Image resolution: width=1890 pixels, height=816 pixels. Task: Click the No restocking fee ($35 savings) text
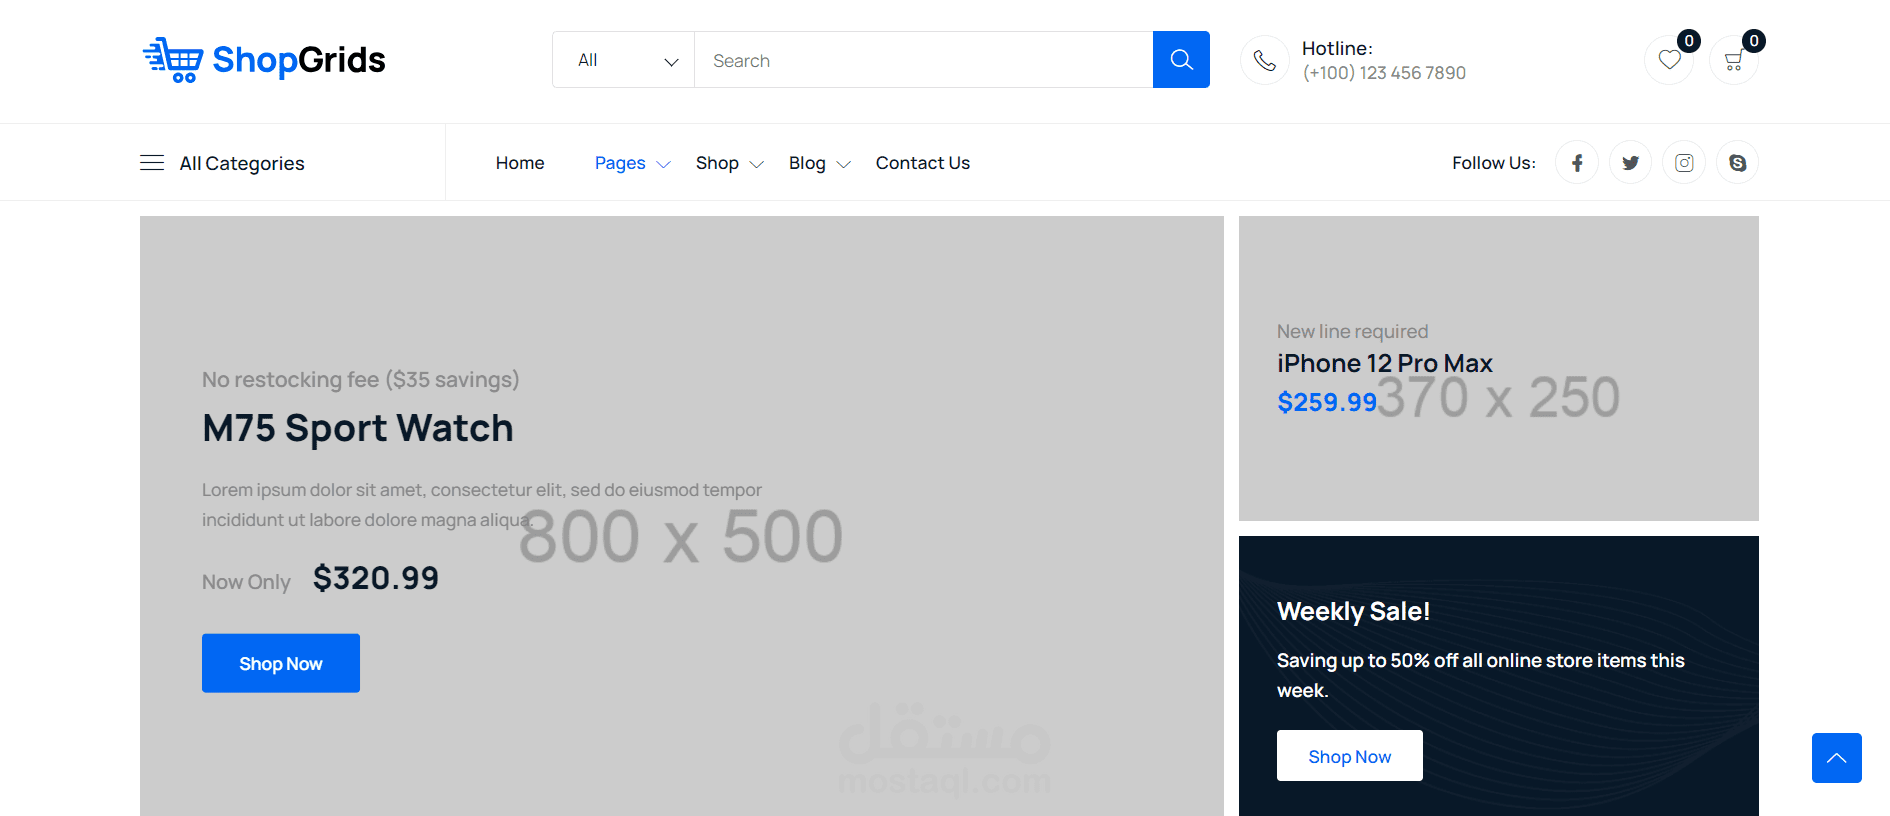point(361,380)
